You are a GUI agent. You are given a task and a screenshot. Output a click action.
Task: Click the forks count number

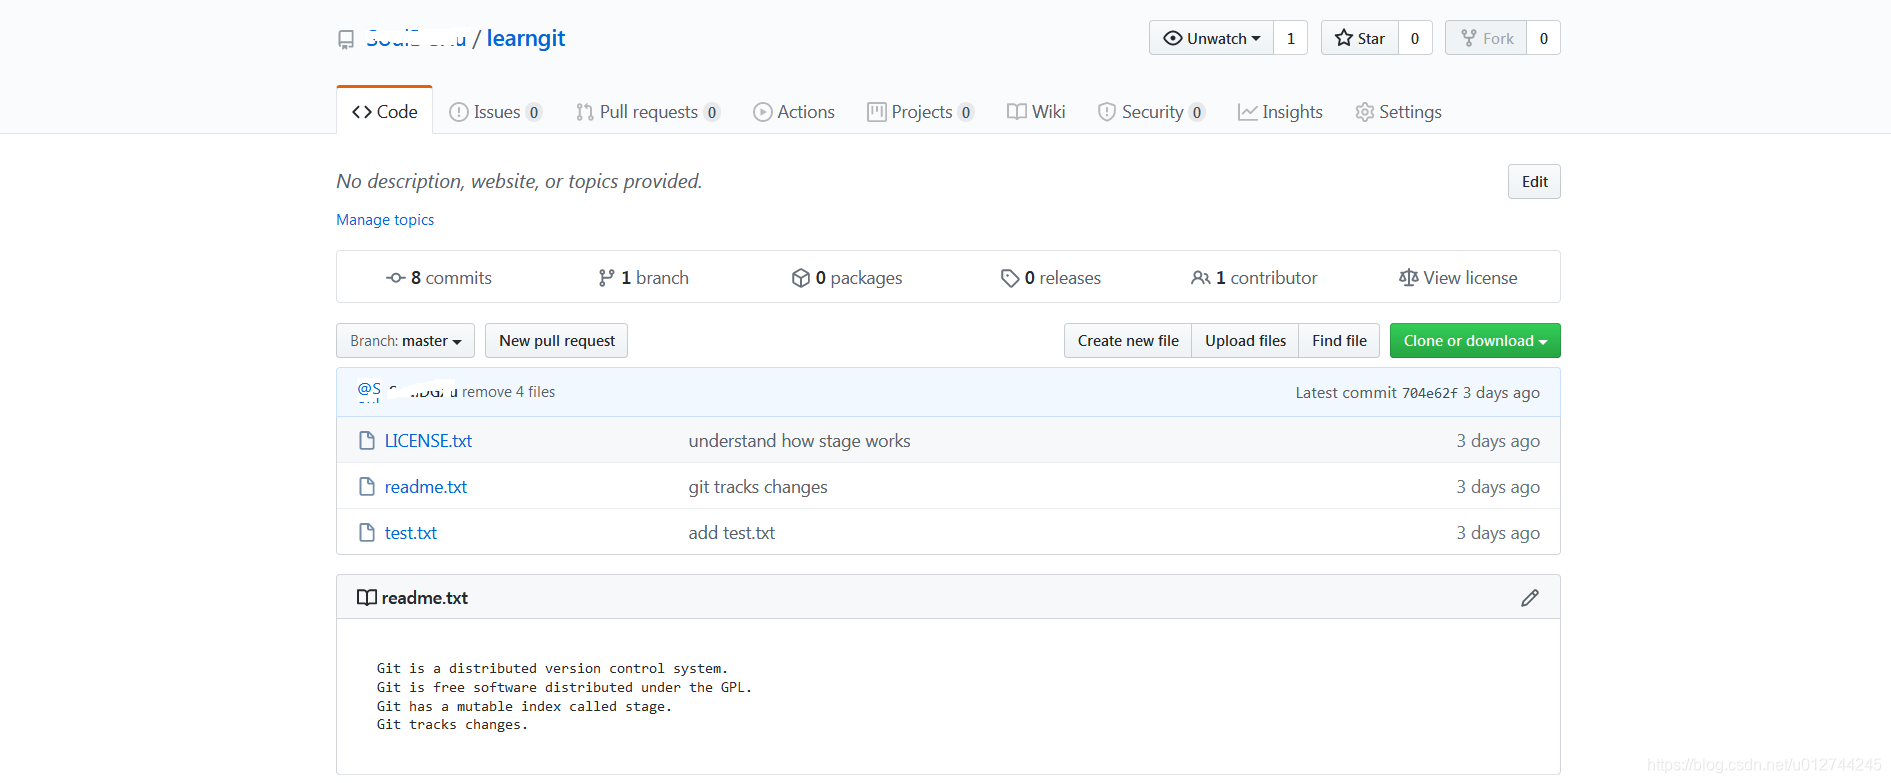(x=1544, y=38)
